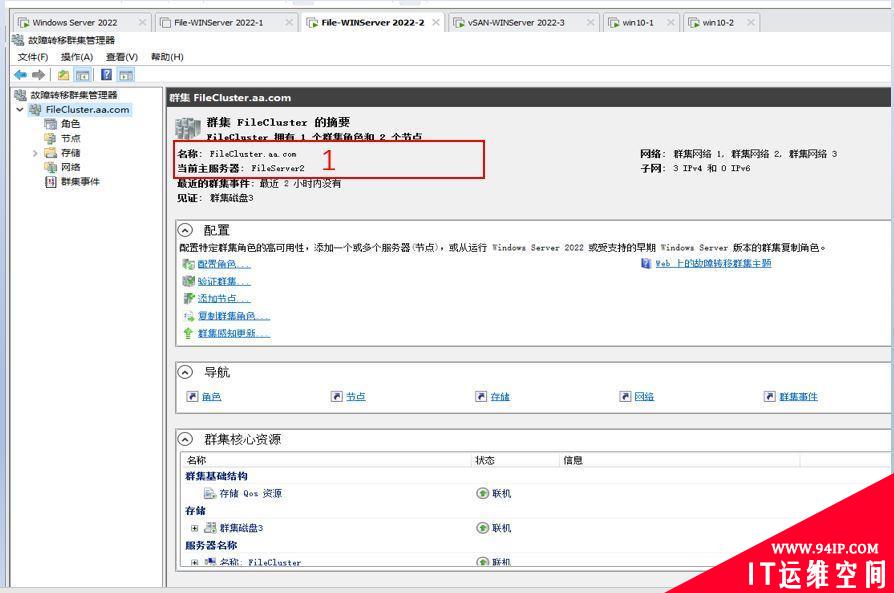Select the 角色 icon in the console tree

[x=51, y=124]
